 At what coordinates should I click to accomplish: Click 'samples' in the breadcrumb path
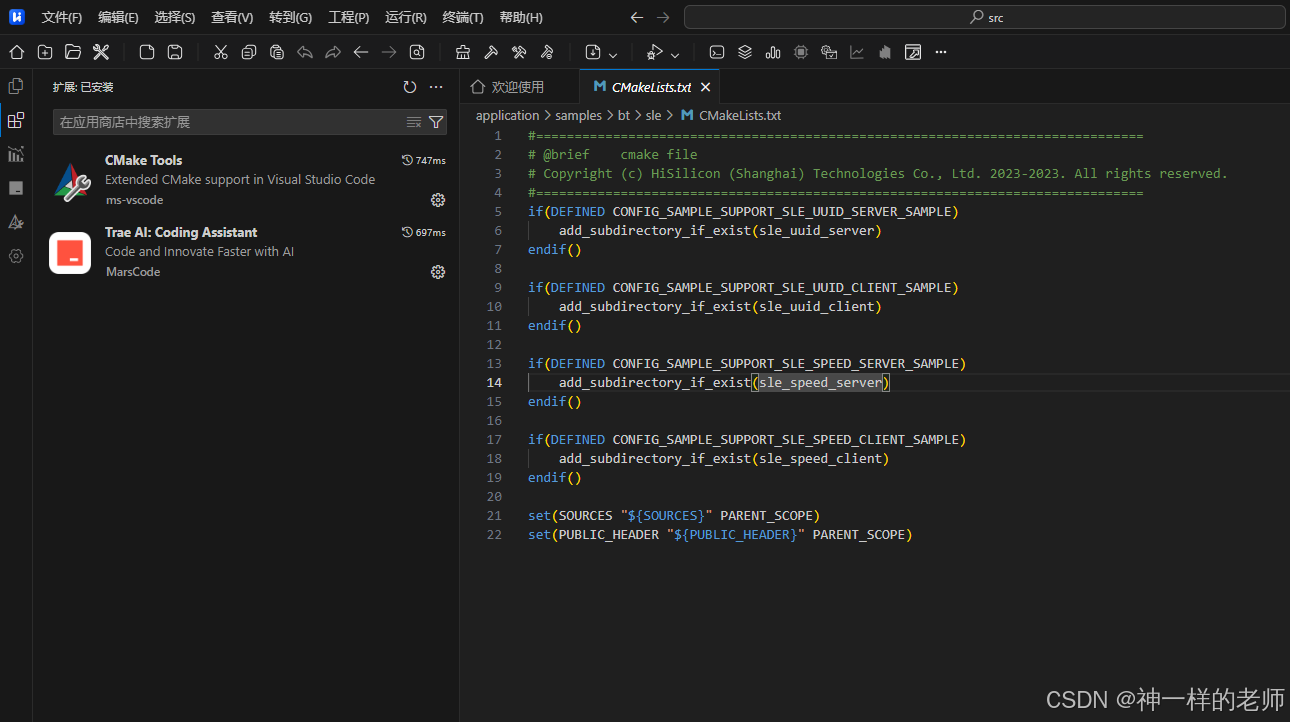(x=578, y=116)
